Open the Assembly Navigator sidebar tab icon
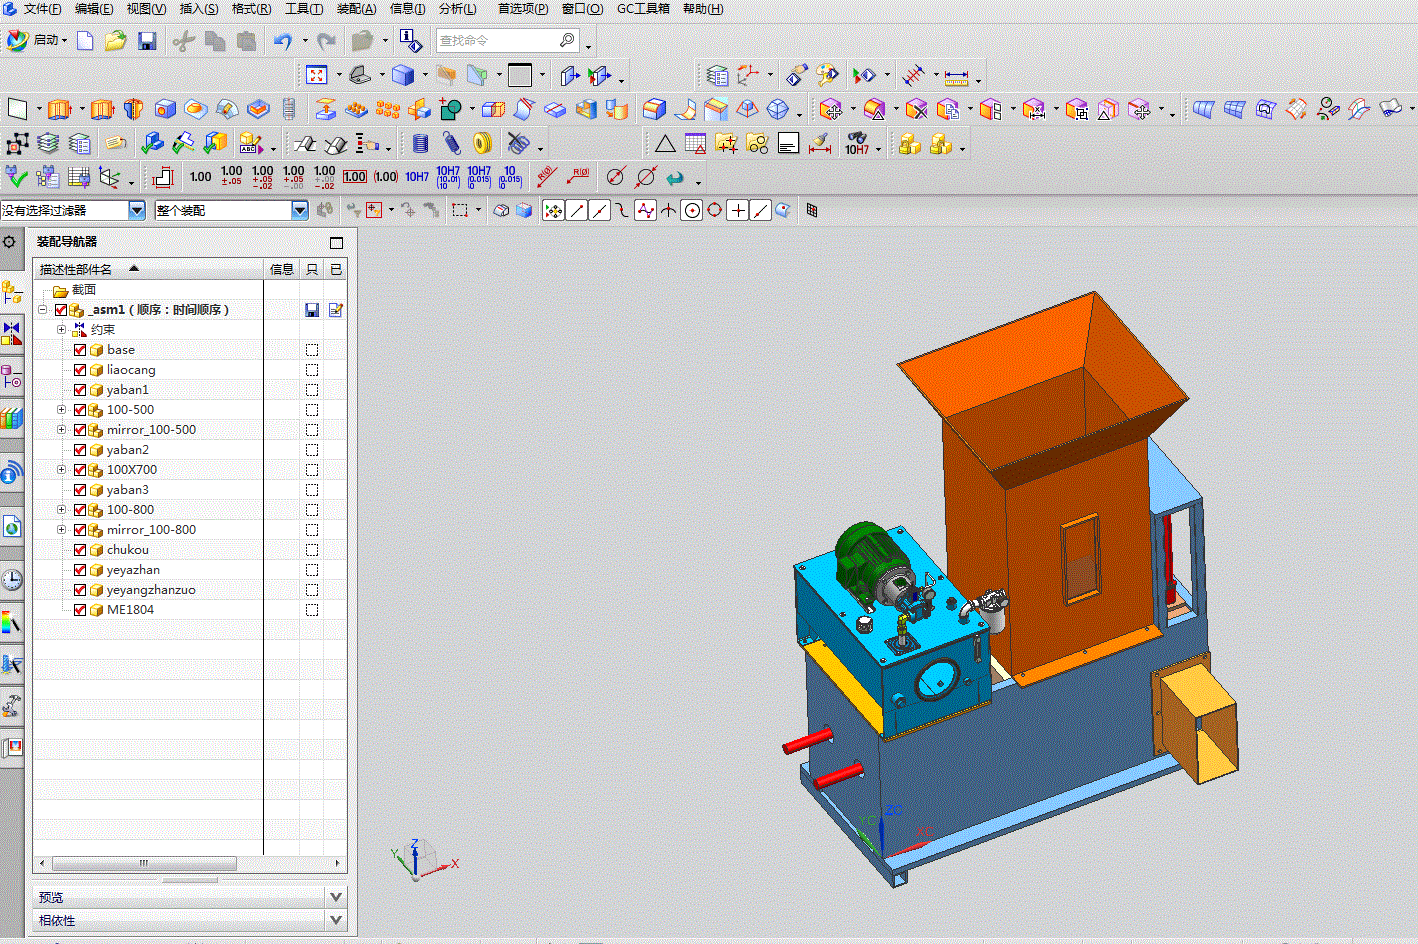Viewport: 1418px width, 944px height. pos(12,292)
